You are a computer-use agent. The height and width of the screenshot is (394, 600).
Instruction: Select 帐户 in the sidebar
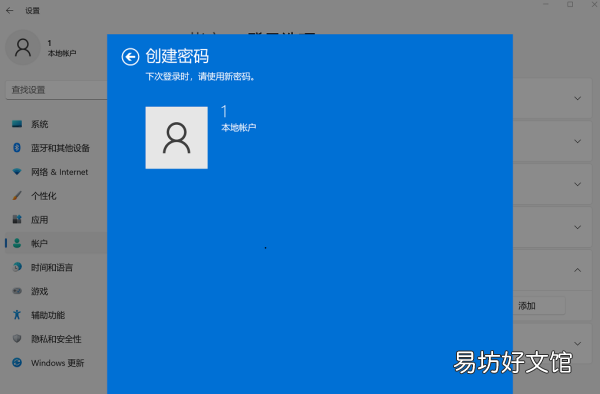click(56, 243)
